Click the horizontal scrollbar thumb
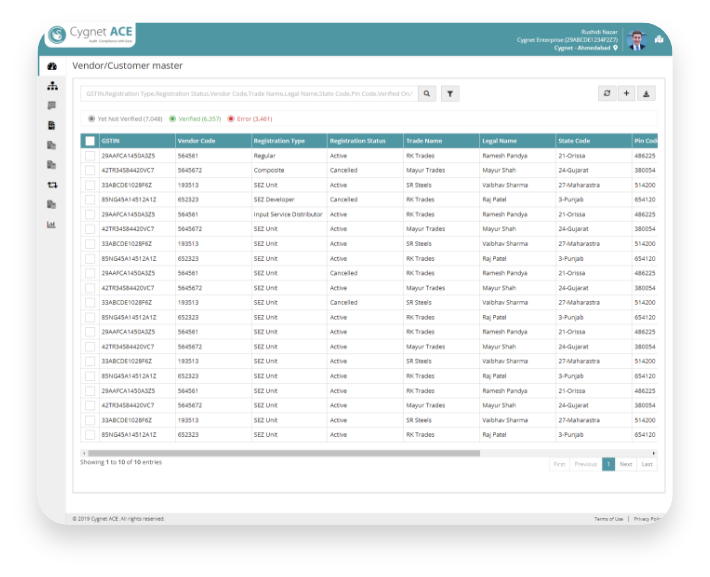 point(284,453)
